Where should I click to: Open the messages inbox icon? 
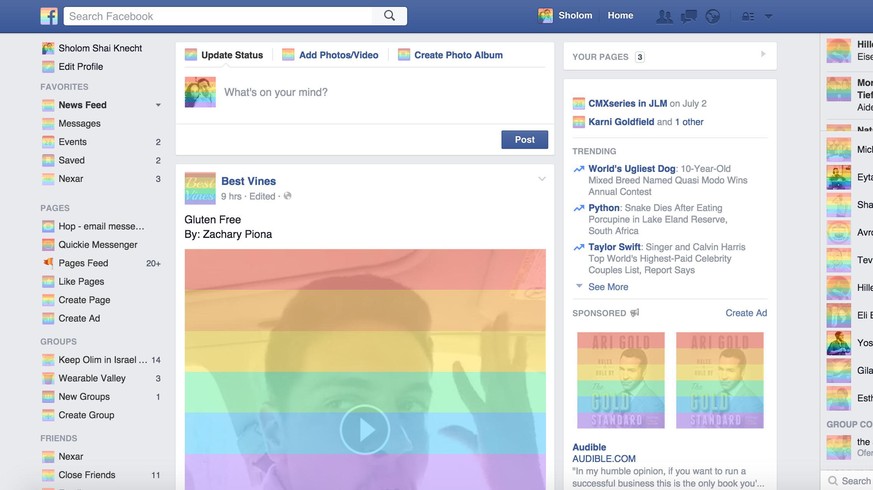[x=689, y=16]
